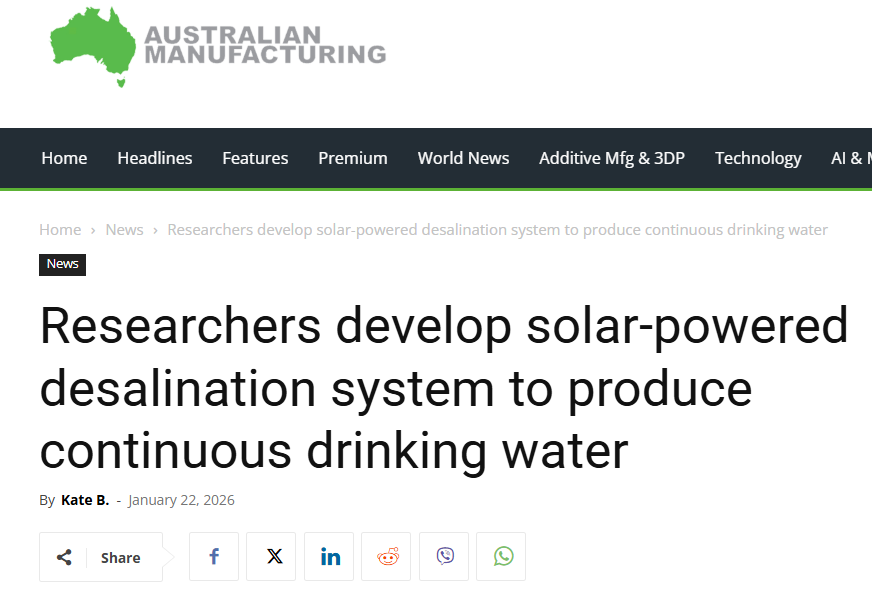This screenshot has width=872, height=605.
Task: Click the News category tag
Action: (62, 264)
